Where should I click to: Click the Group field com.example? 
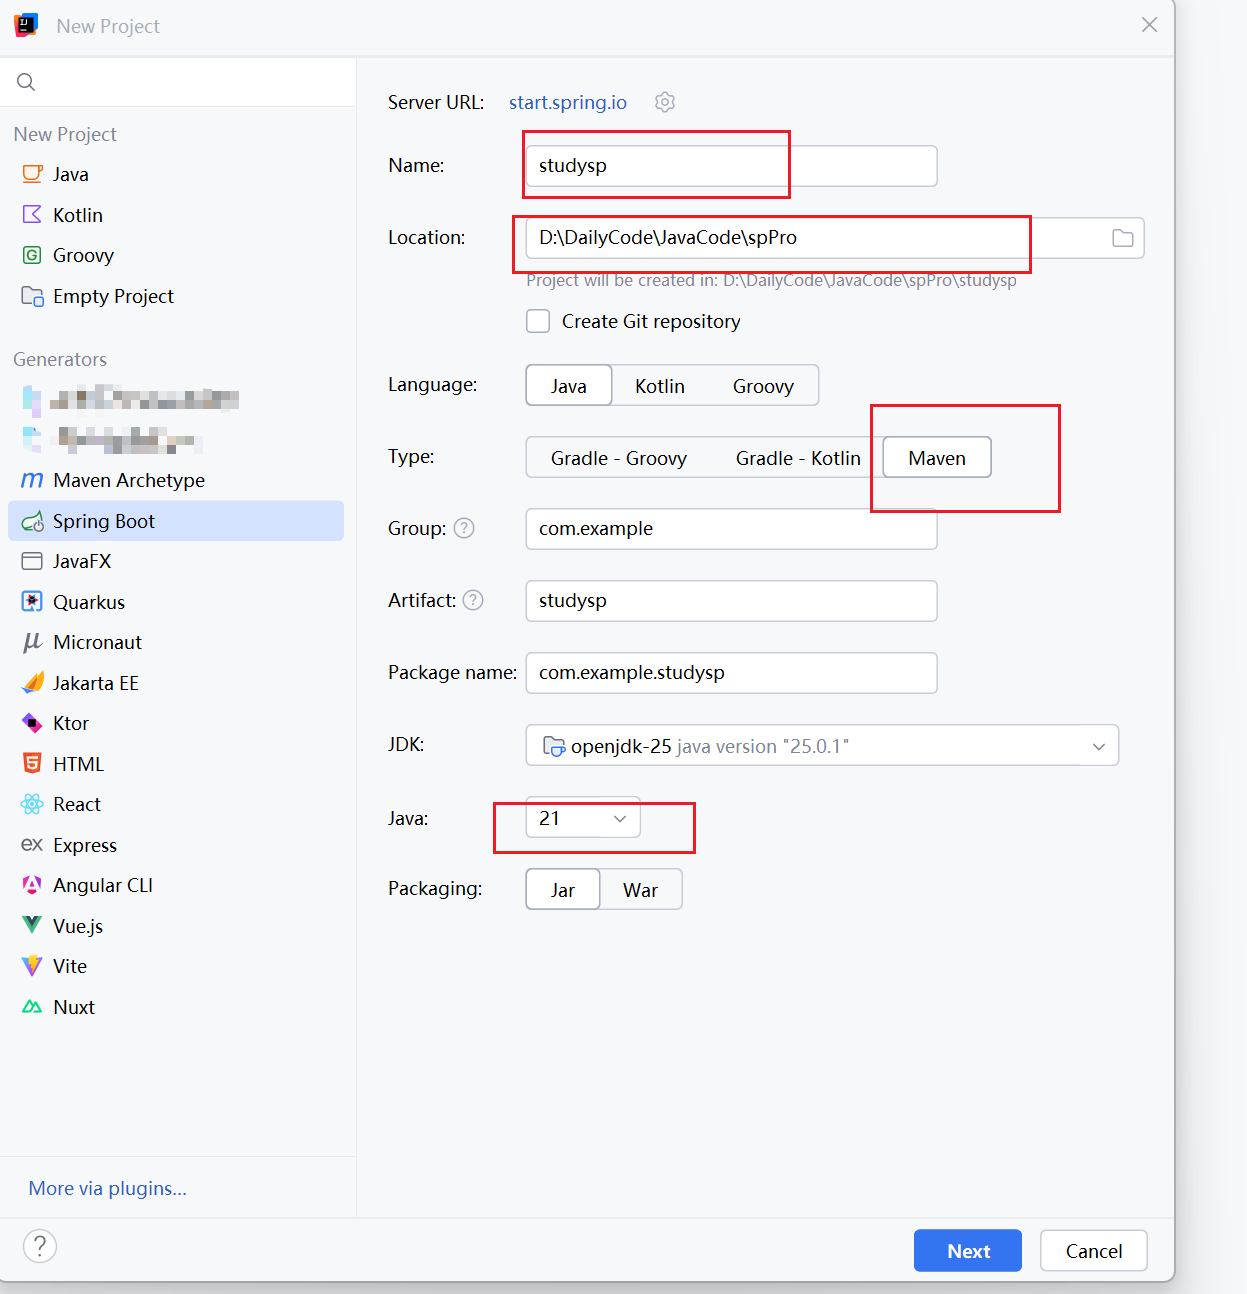tap(732, 529)
